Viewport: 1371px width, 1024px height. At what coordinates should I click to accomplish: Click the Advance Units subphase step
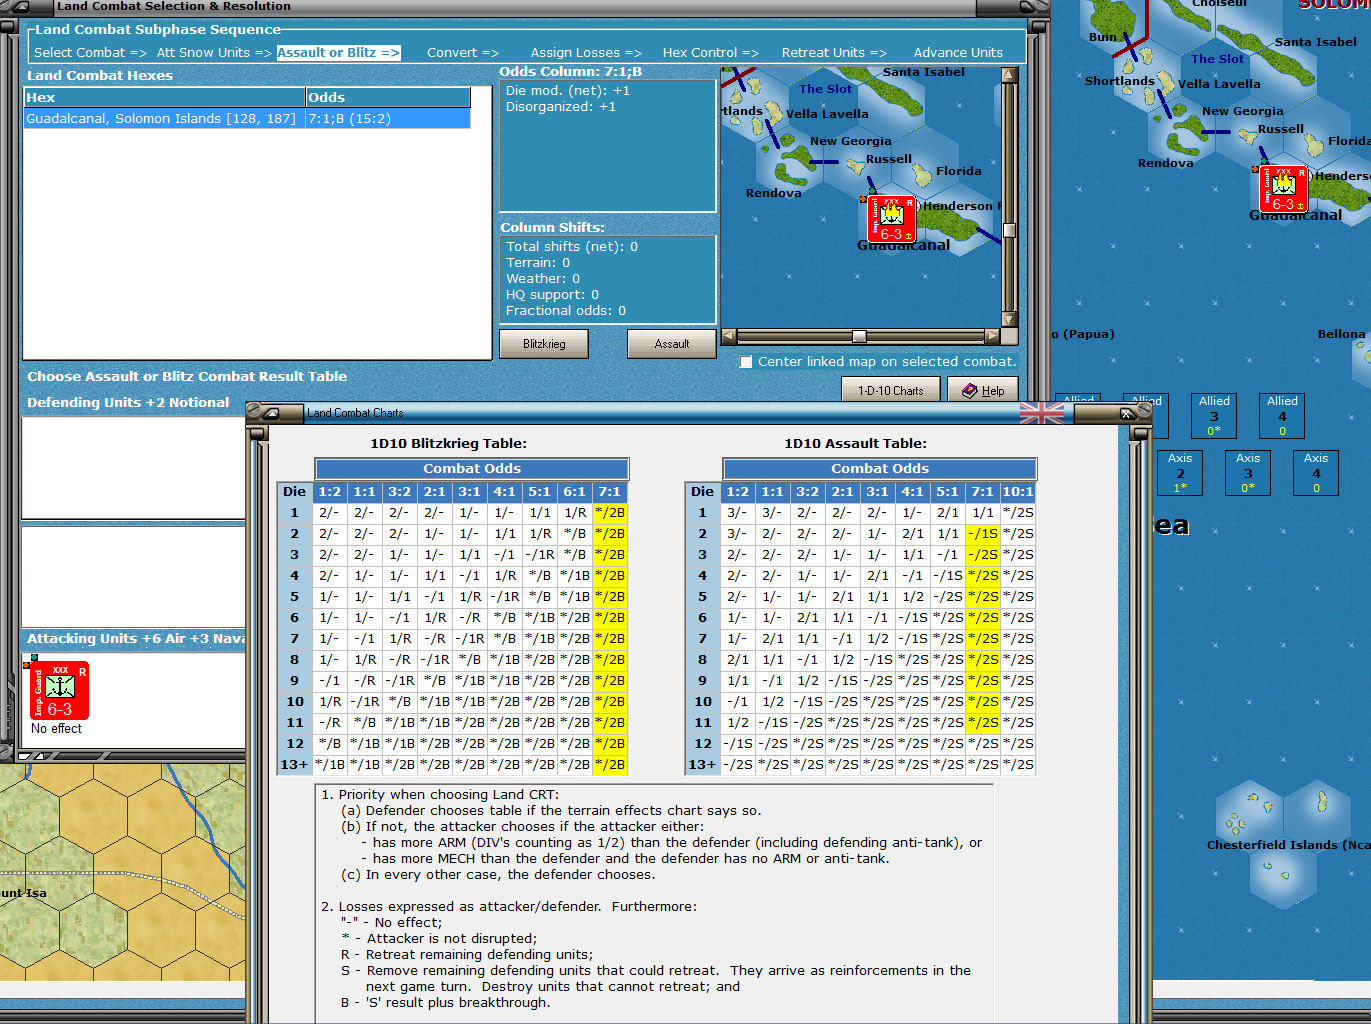[958, 53]
